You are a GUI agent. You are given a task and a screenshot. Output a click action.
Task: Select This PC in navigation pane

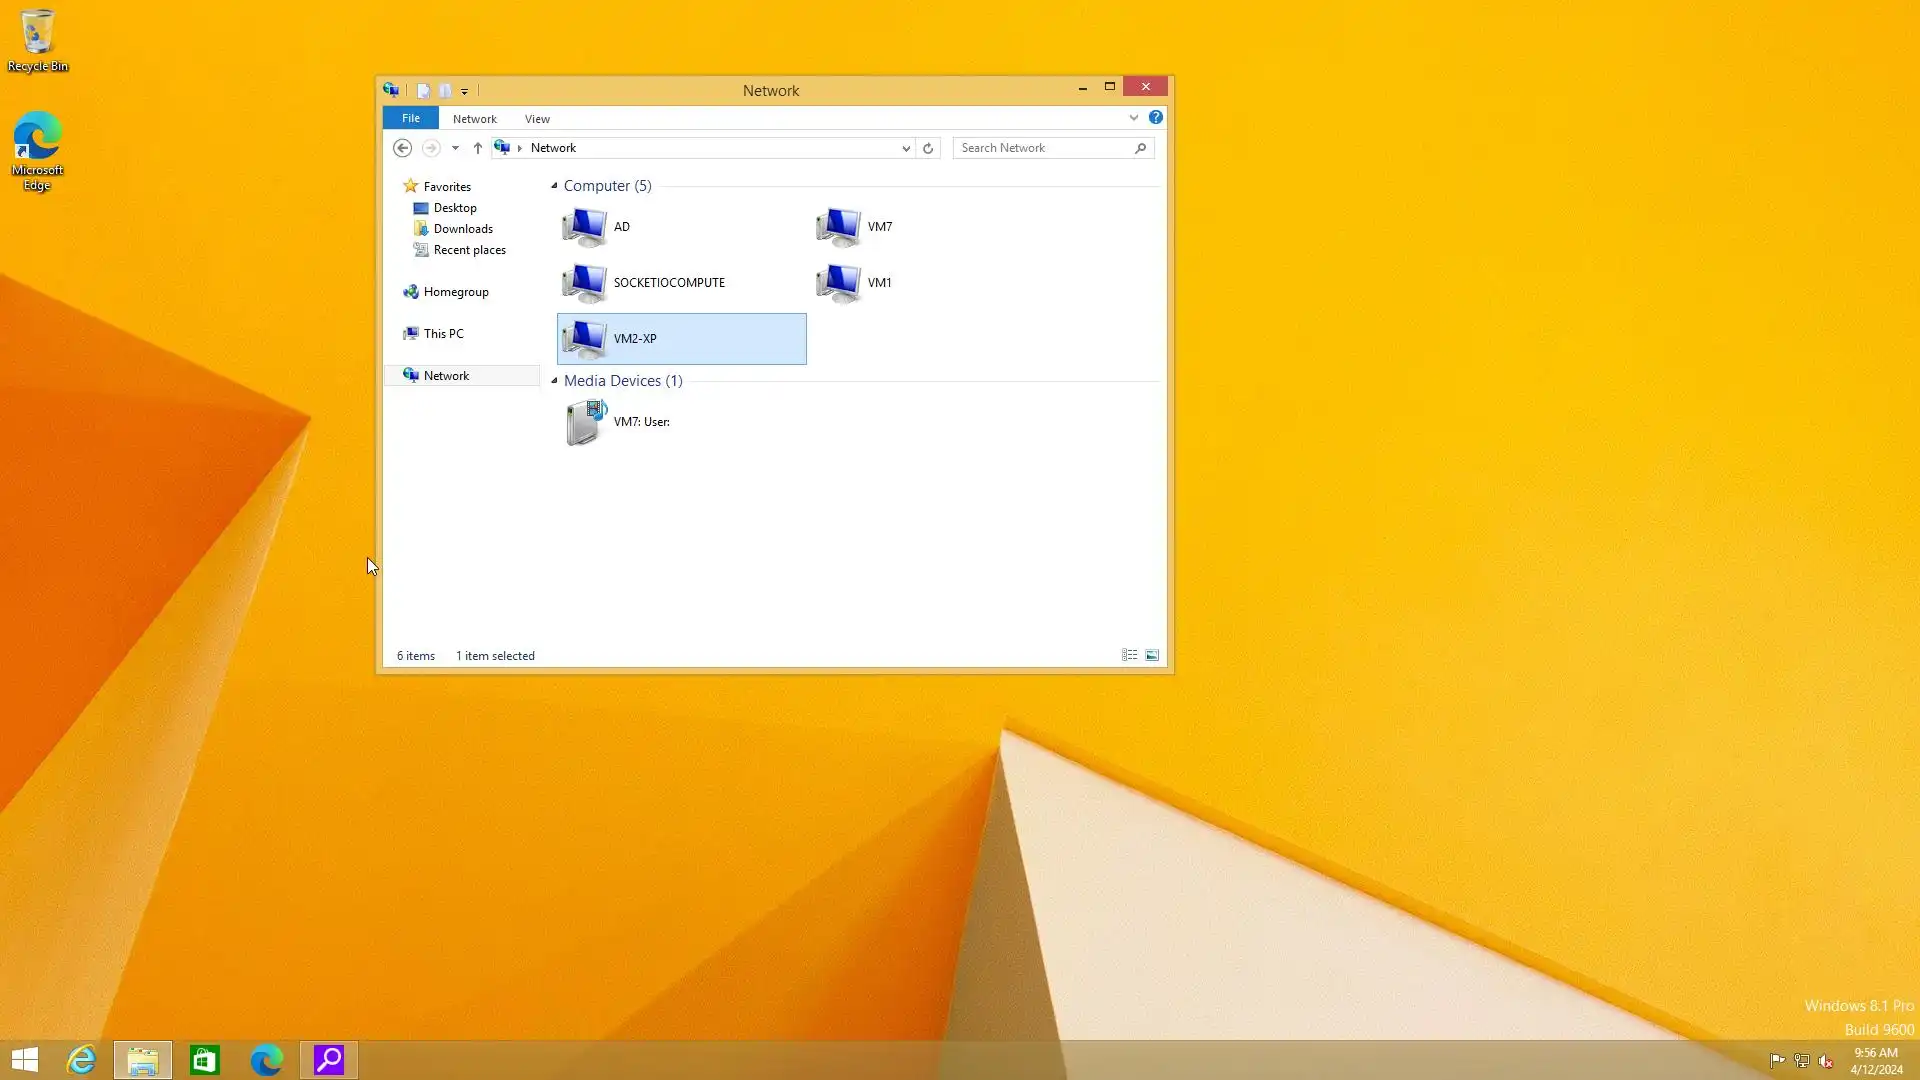(443, 334)
